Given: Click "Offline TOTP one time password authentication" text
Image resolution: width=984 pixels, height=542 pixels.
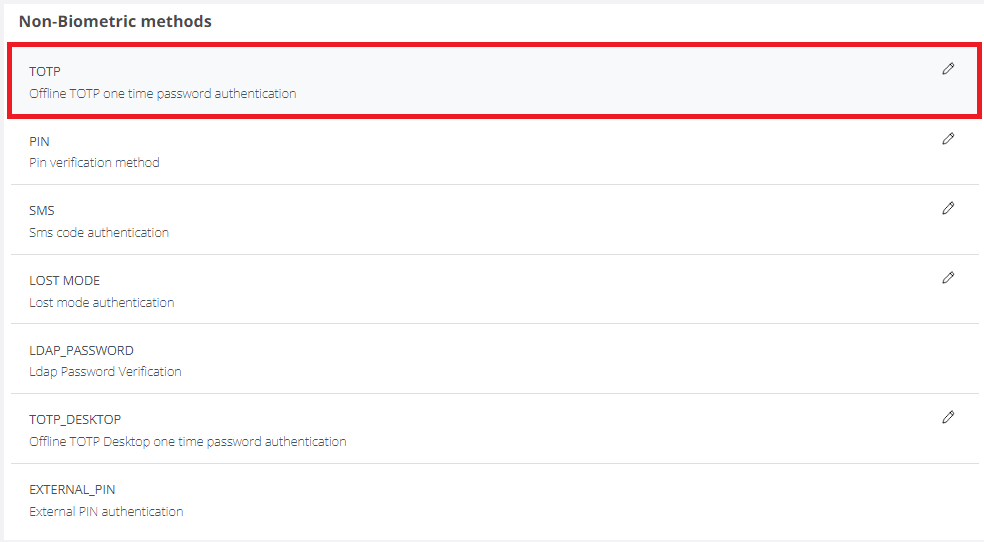Looking at the screenshot, I should coord(163,93).
